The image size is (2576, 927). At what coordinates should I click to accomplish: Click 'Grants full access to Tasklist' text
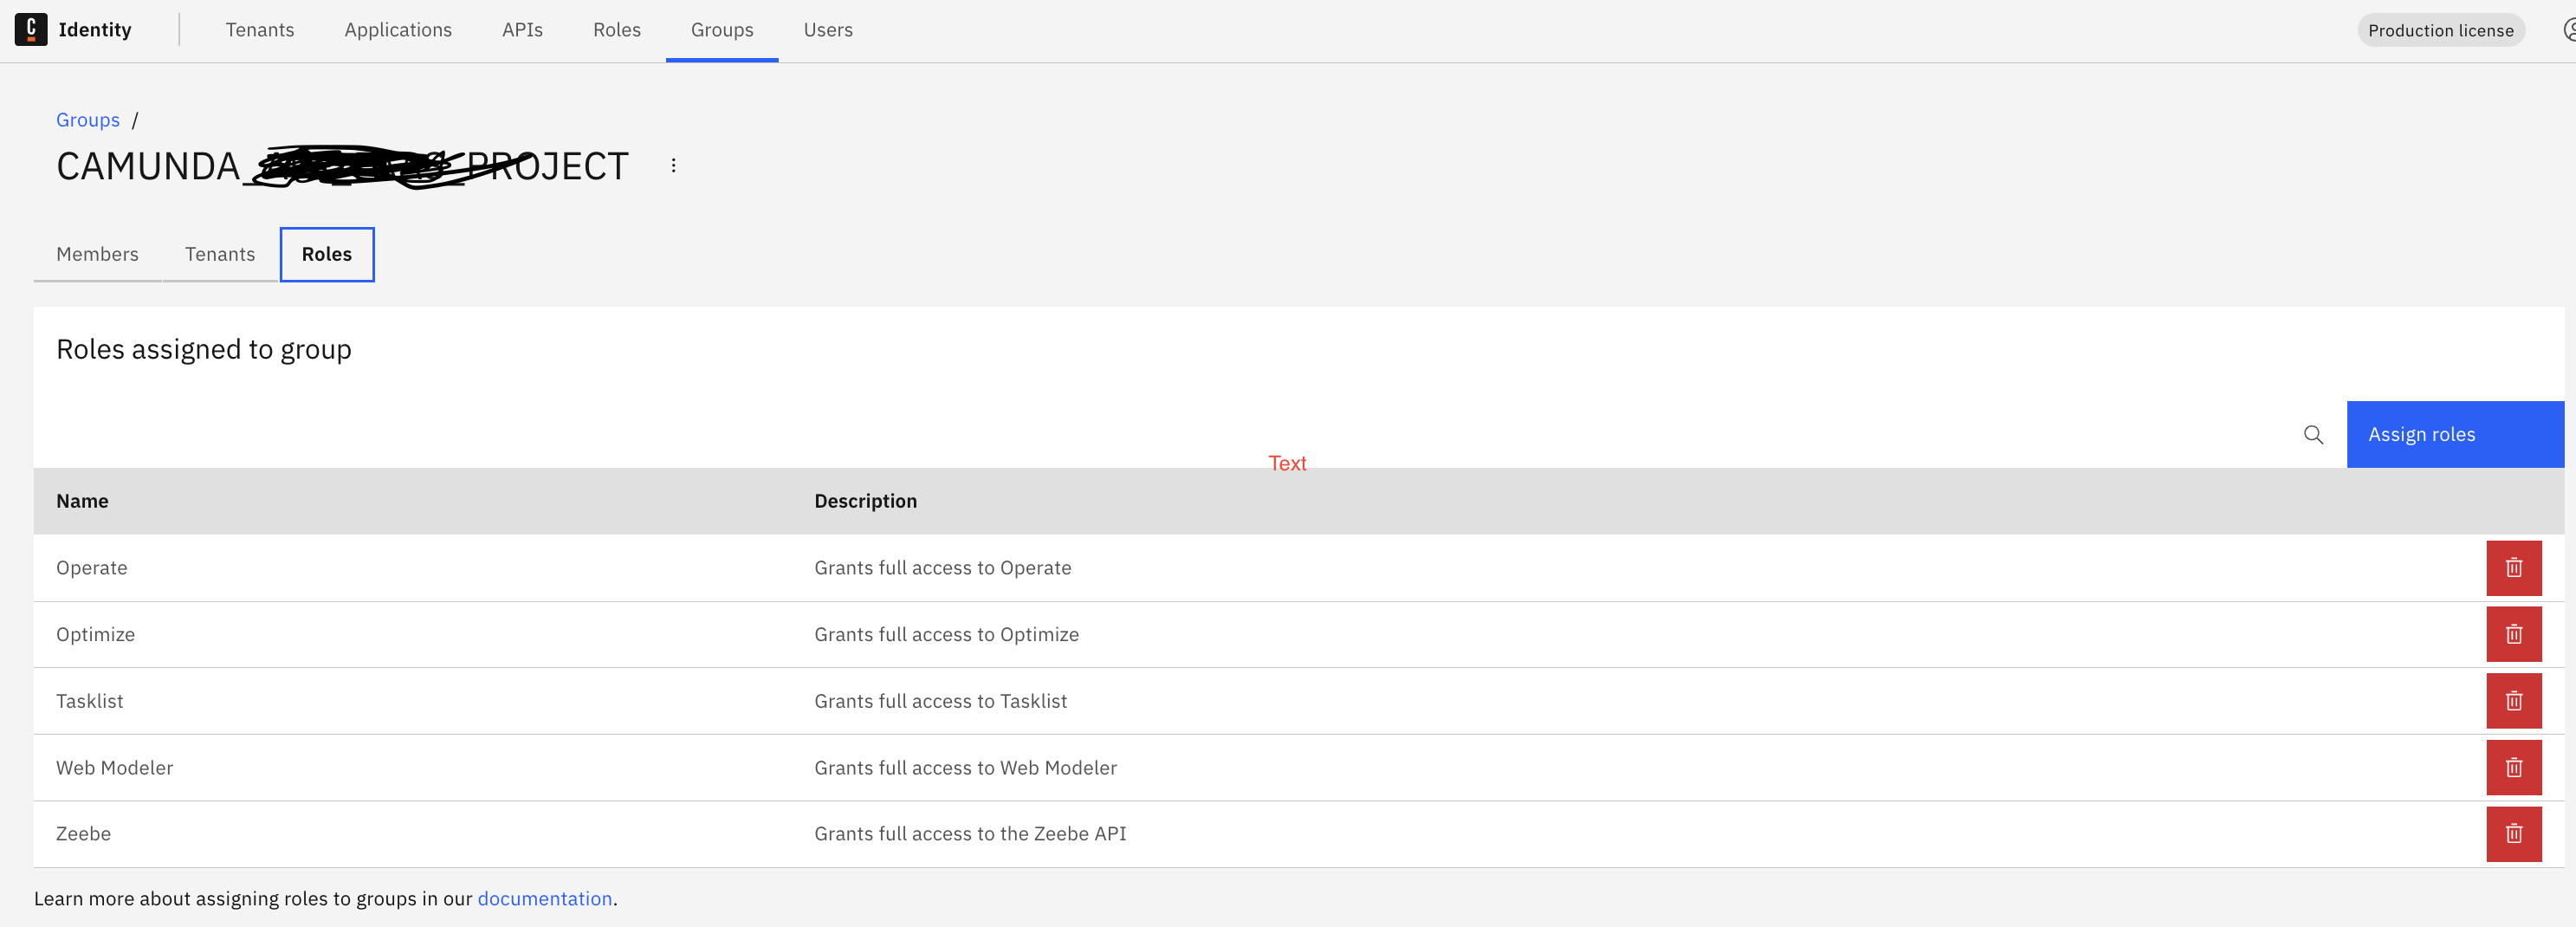coord(940,701)
